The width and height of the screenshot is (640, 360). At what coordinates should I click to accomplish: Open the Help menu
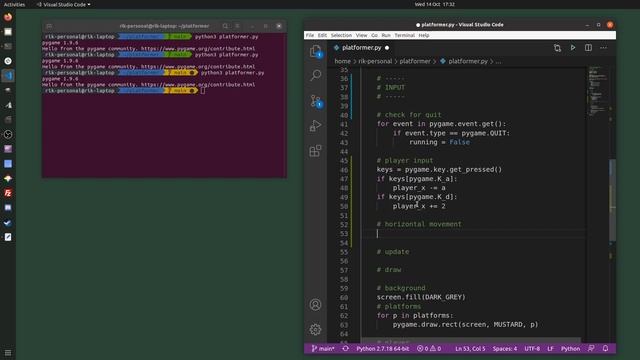pos(424,36)
